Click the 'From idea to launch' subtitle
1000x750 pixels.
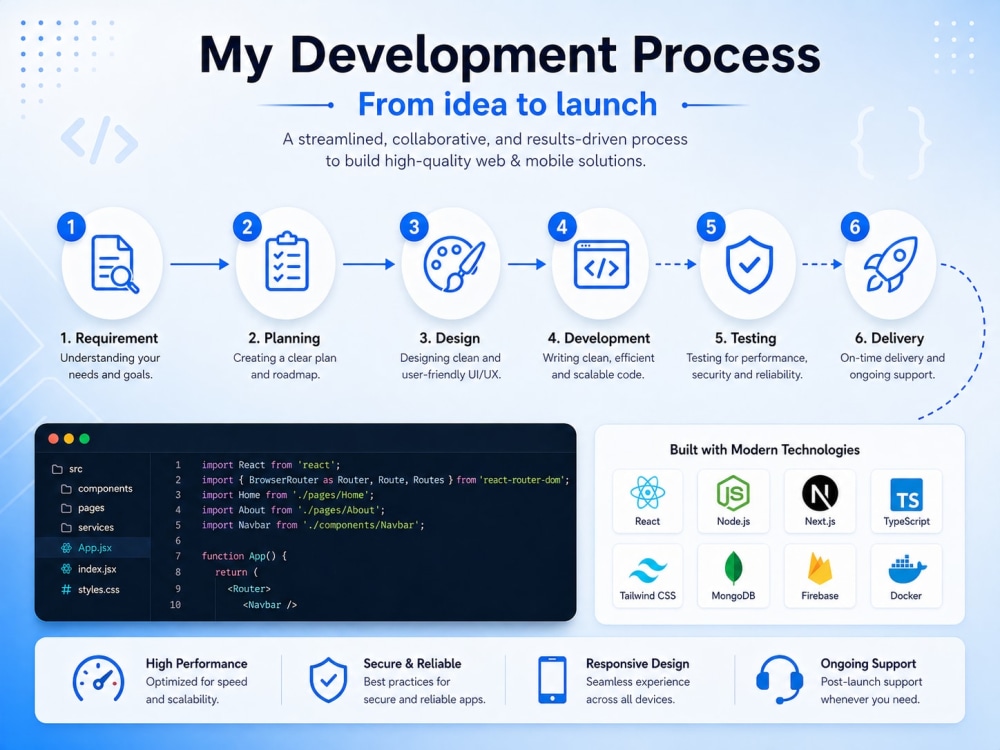tap(508, 104)
